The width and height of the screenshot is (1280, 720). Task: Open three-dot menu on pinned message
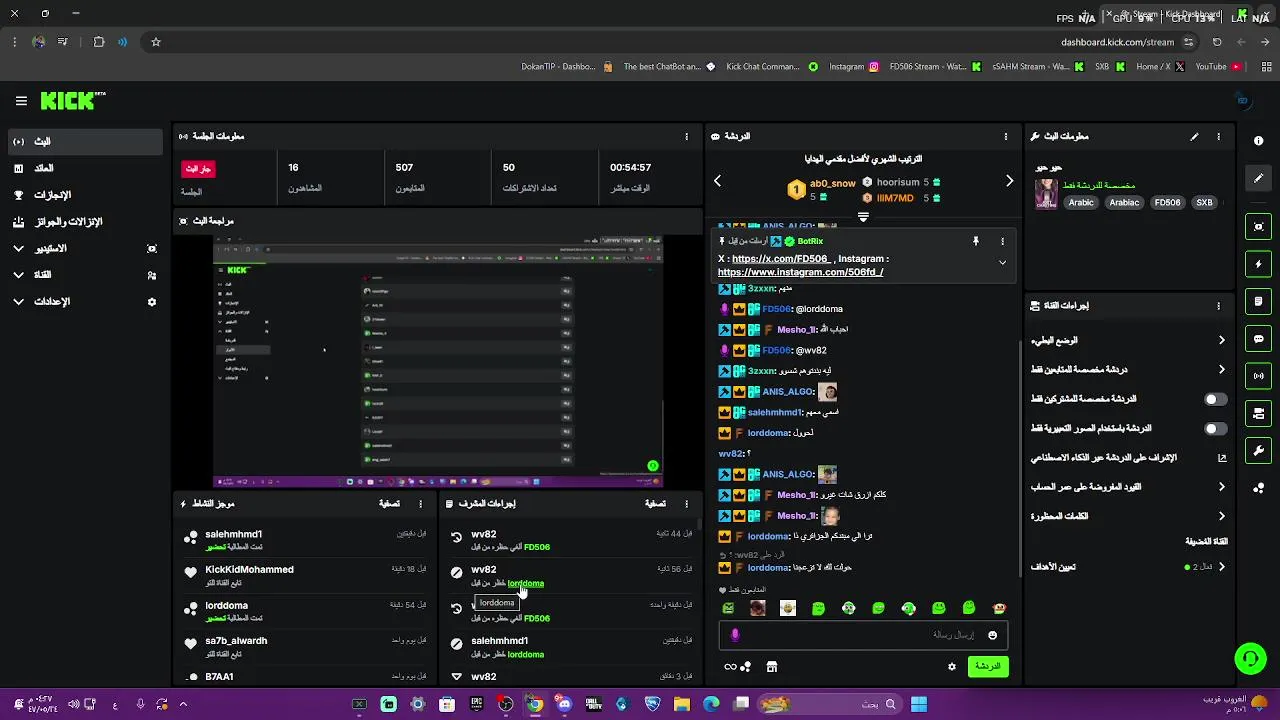(x=1002, y=241)
